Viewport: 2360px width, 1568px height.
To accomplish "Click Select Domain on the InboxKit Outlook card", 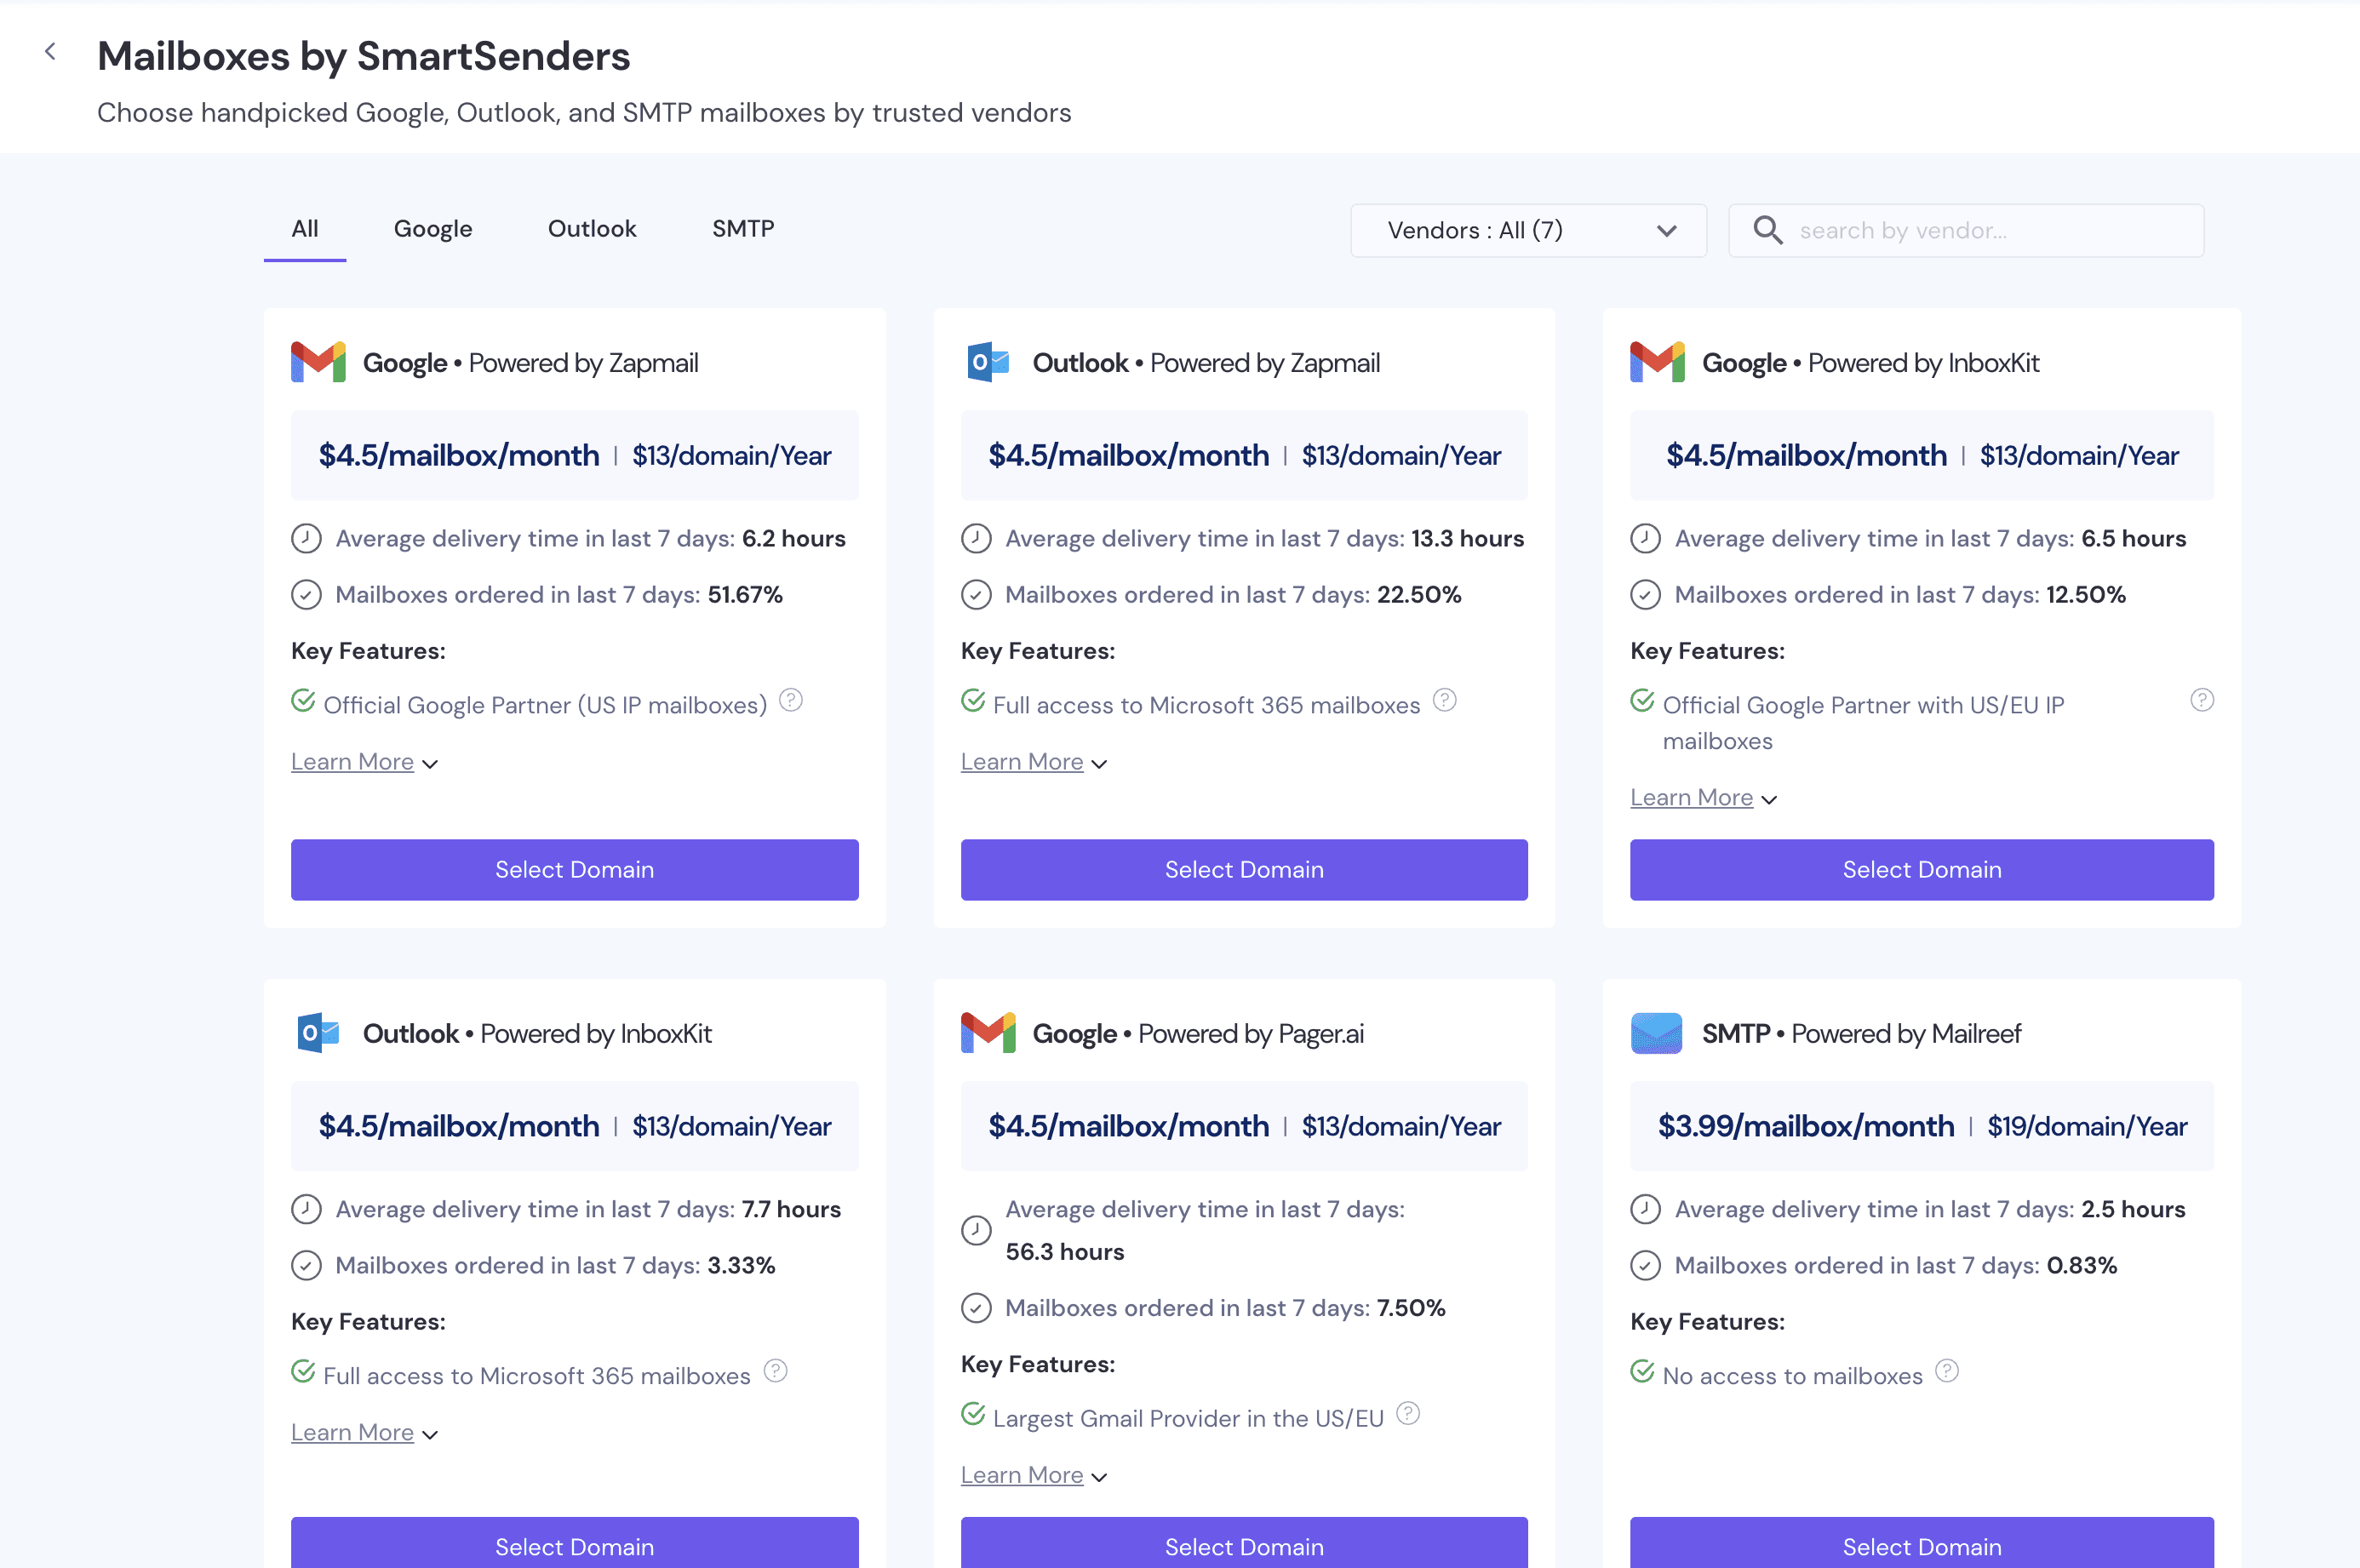I will coord(574,1546).
